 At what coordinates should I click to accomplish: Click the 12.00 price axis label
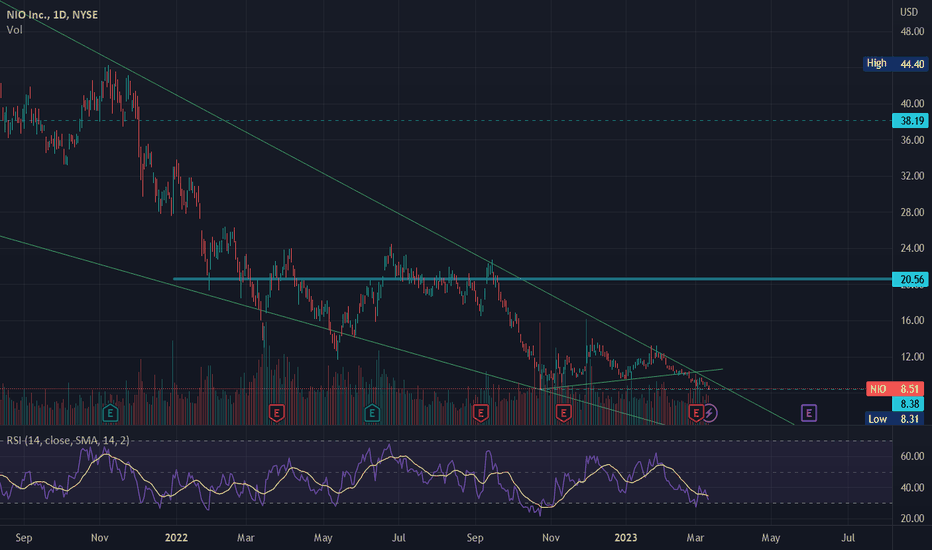coord(912,357)
